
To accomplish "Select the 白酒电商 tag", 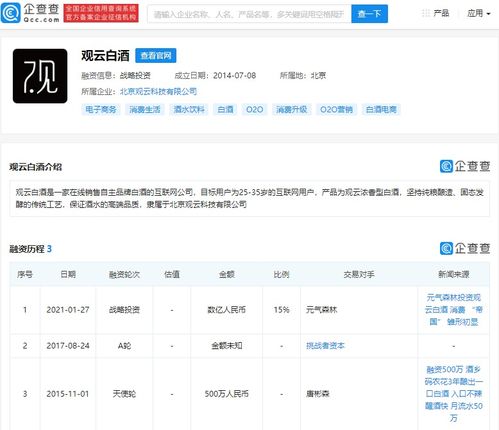I will coord(381,109).
